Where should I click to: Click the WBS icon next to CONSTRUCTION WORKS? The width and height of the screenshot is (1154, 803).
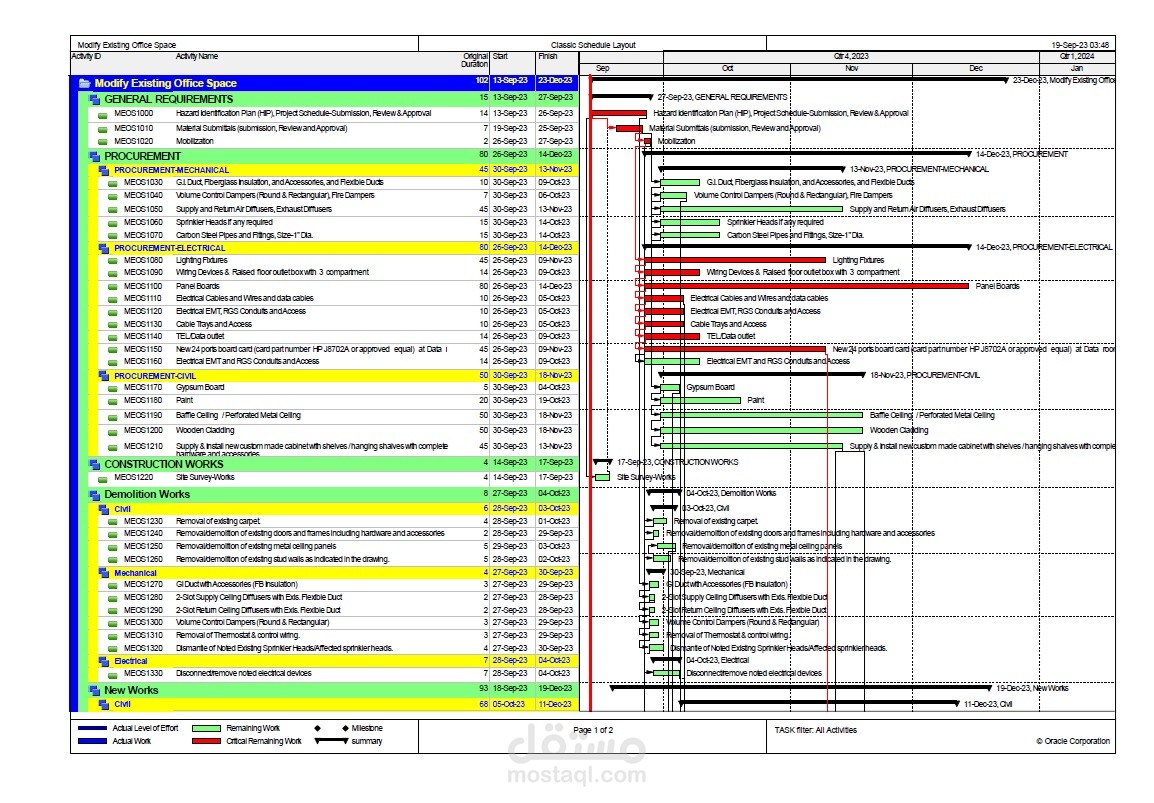click(x=95, y=464)
